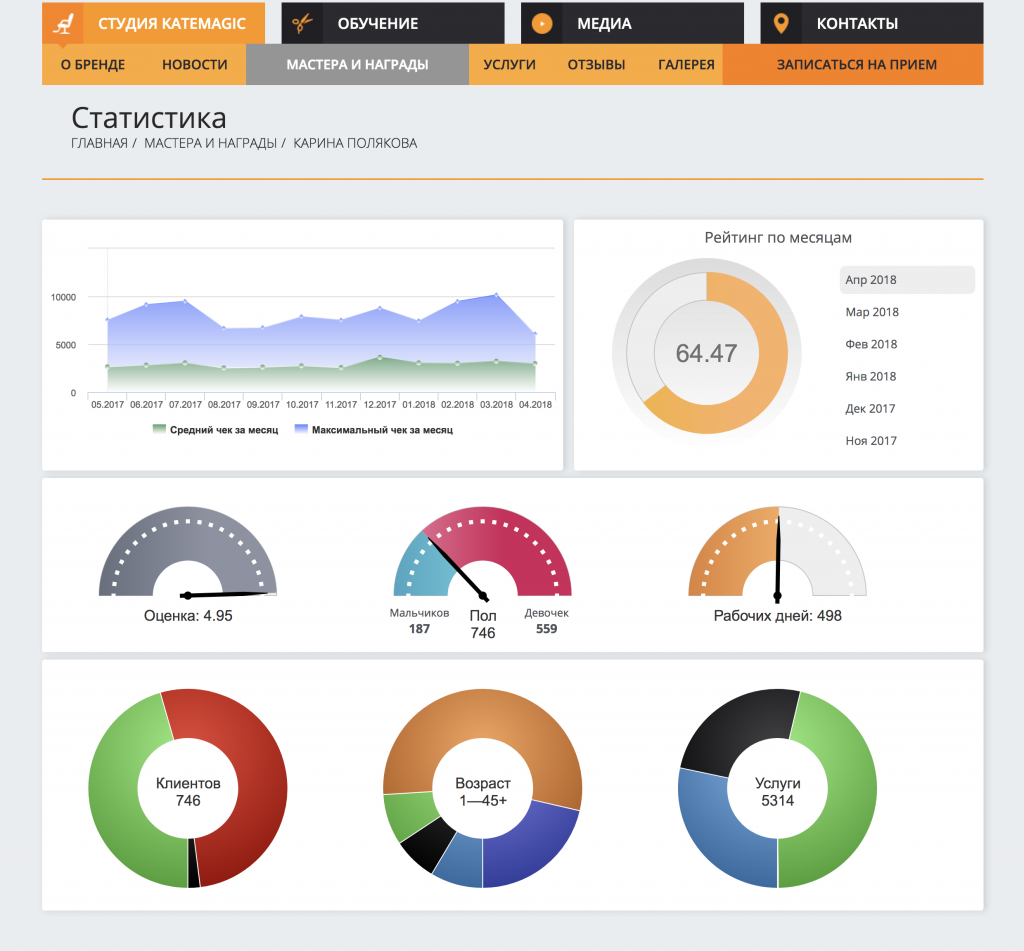Toggle the Средний чек за месяц legend entry

pyautogui.click(x=216, y=430)
